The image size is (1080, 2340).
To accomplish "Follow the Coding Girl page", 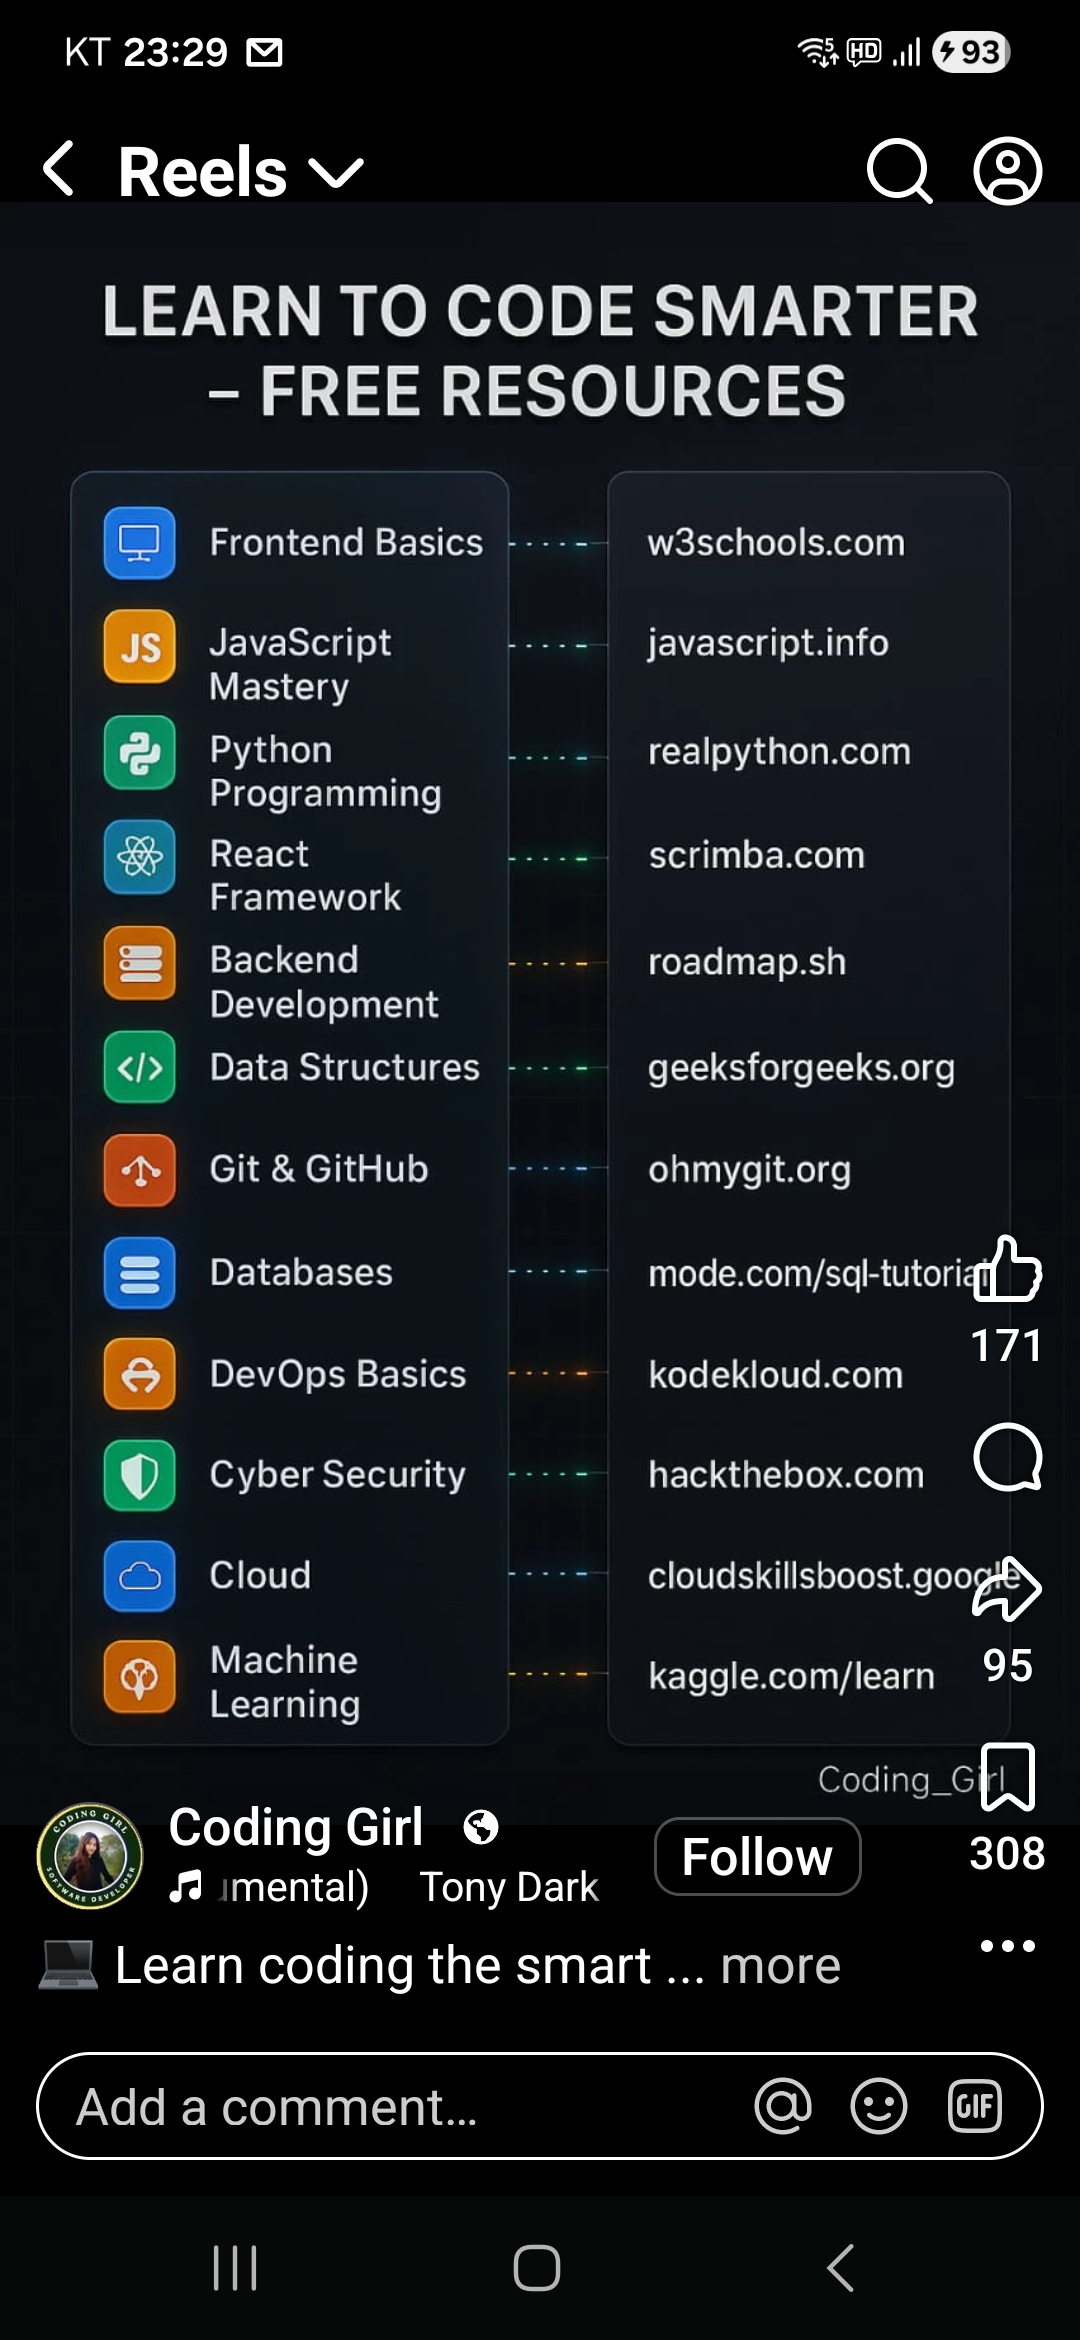I will (757, 1857).
